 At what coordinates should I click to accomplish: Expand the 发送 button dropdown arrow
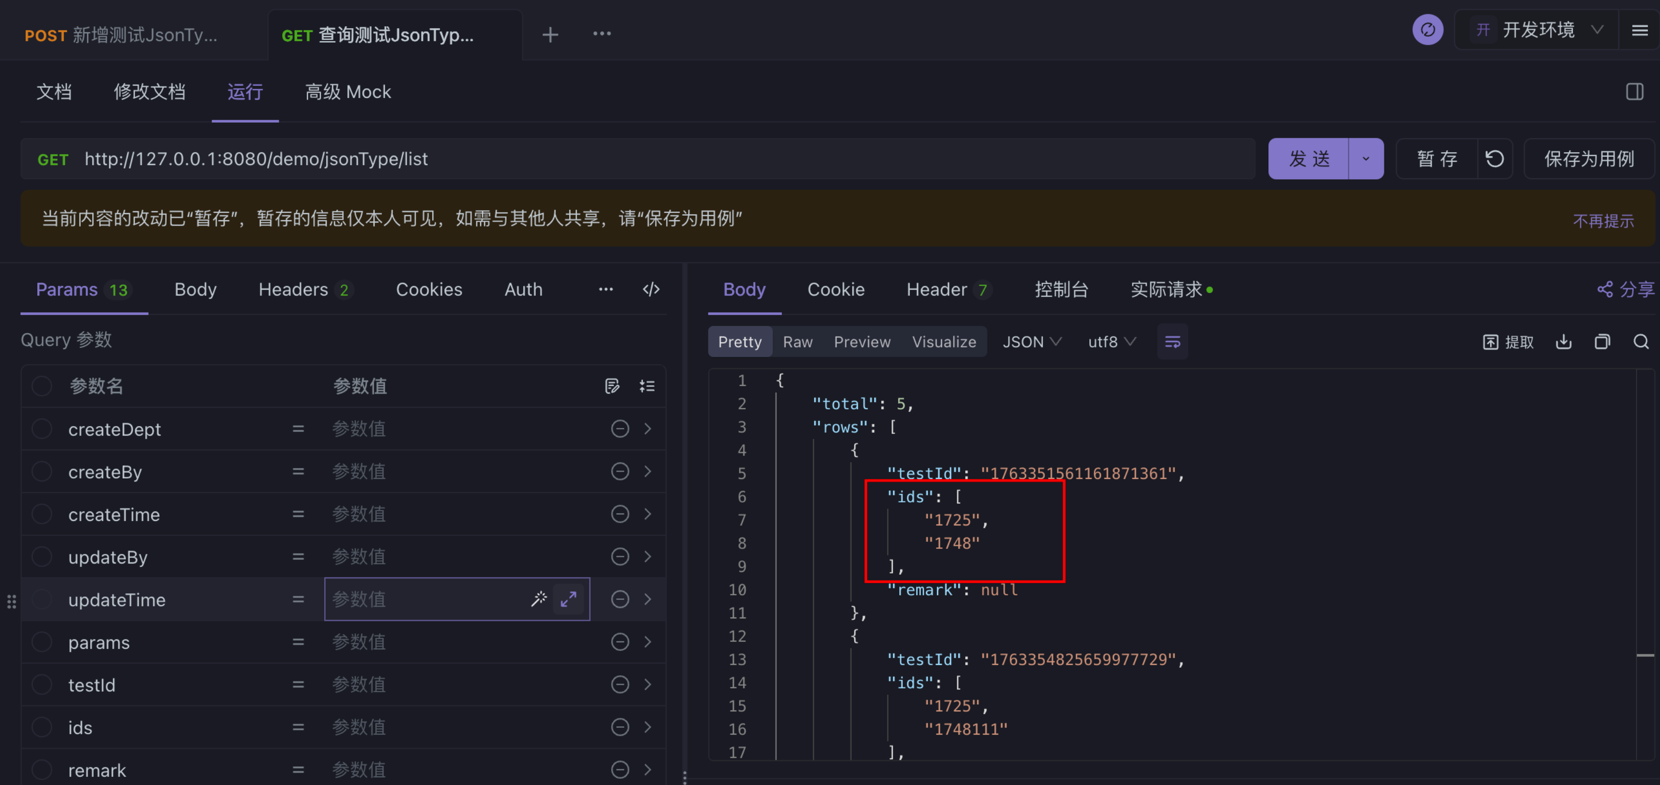click(1366, 159)
